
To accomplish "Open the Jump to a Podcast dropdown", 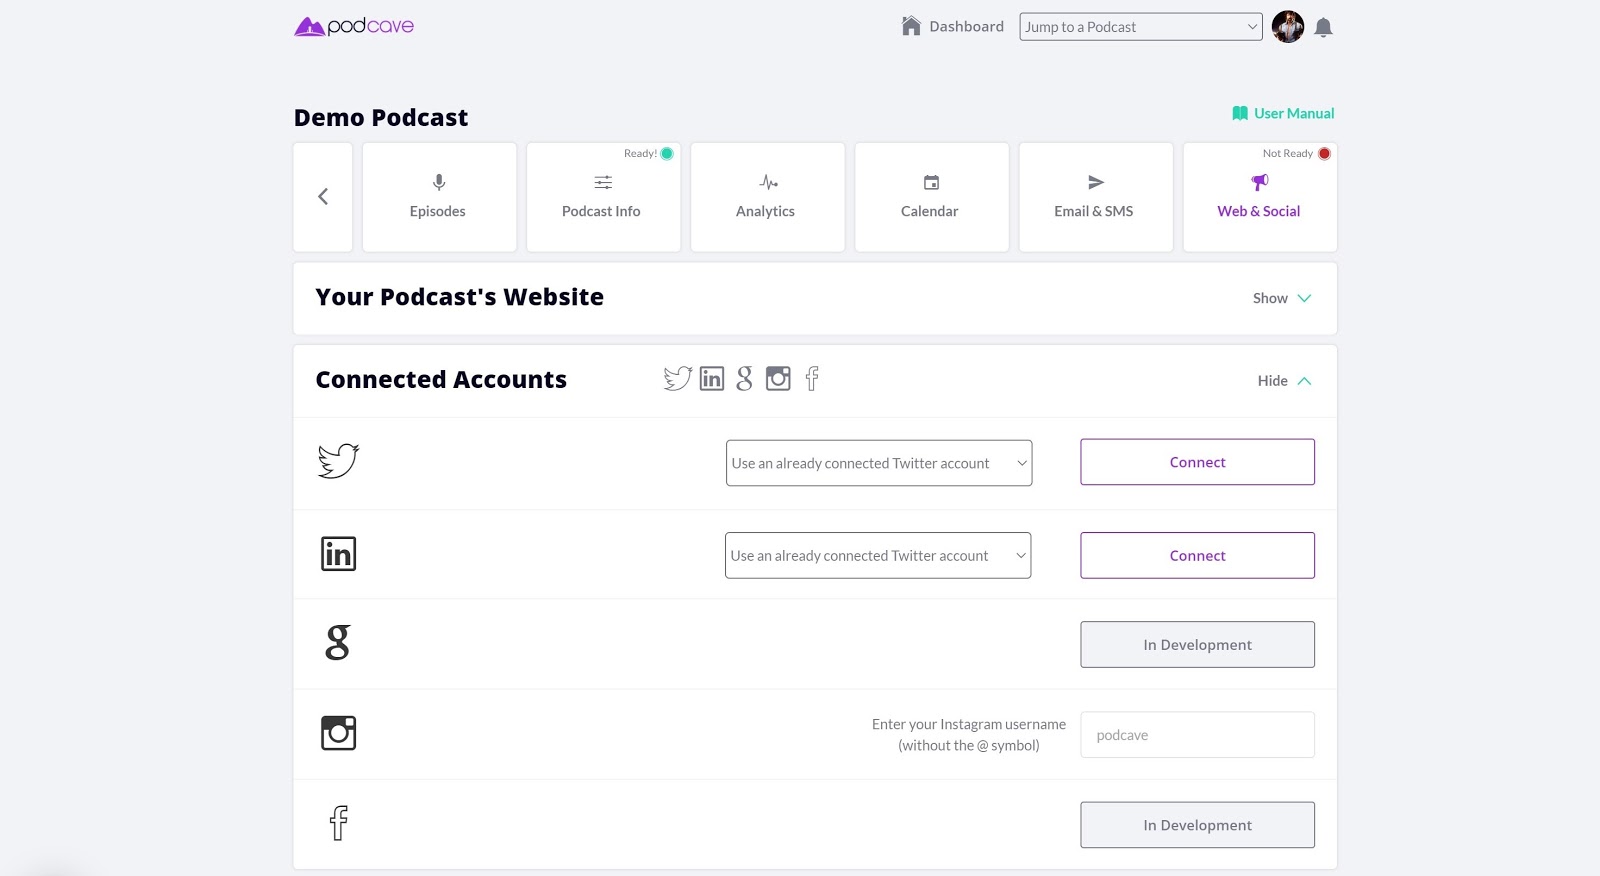I will pos(1141,27).
